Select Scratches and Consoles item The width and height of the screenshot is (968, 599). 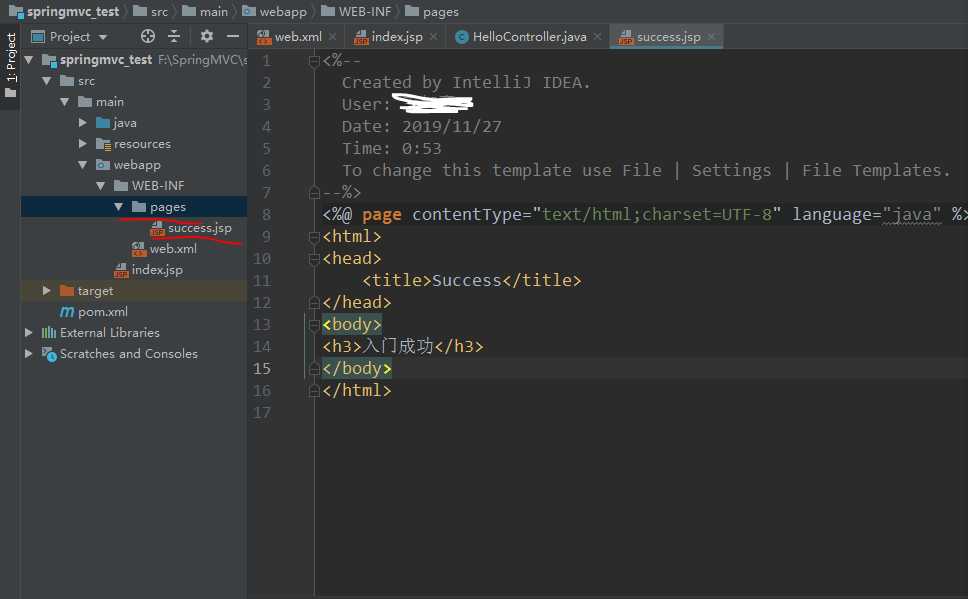pos(120,354)
